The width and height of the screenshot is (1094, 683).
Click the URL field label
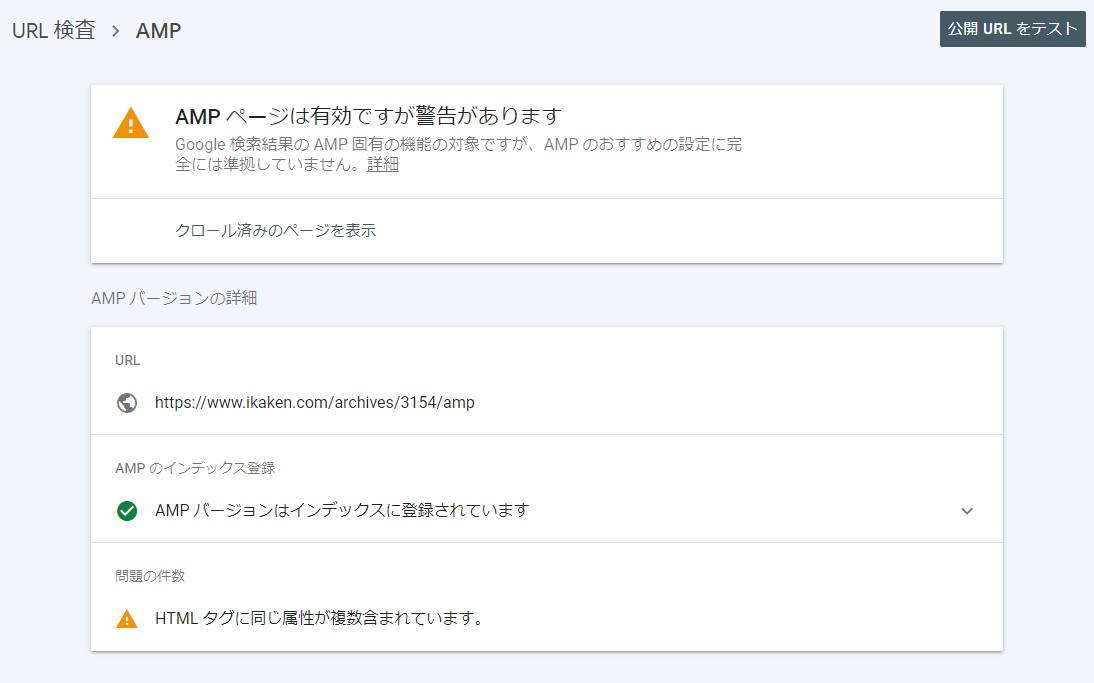click(x=128, y=360)
